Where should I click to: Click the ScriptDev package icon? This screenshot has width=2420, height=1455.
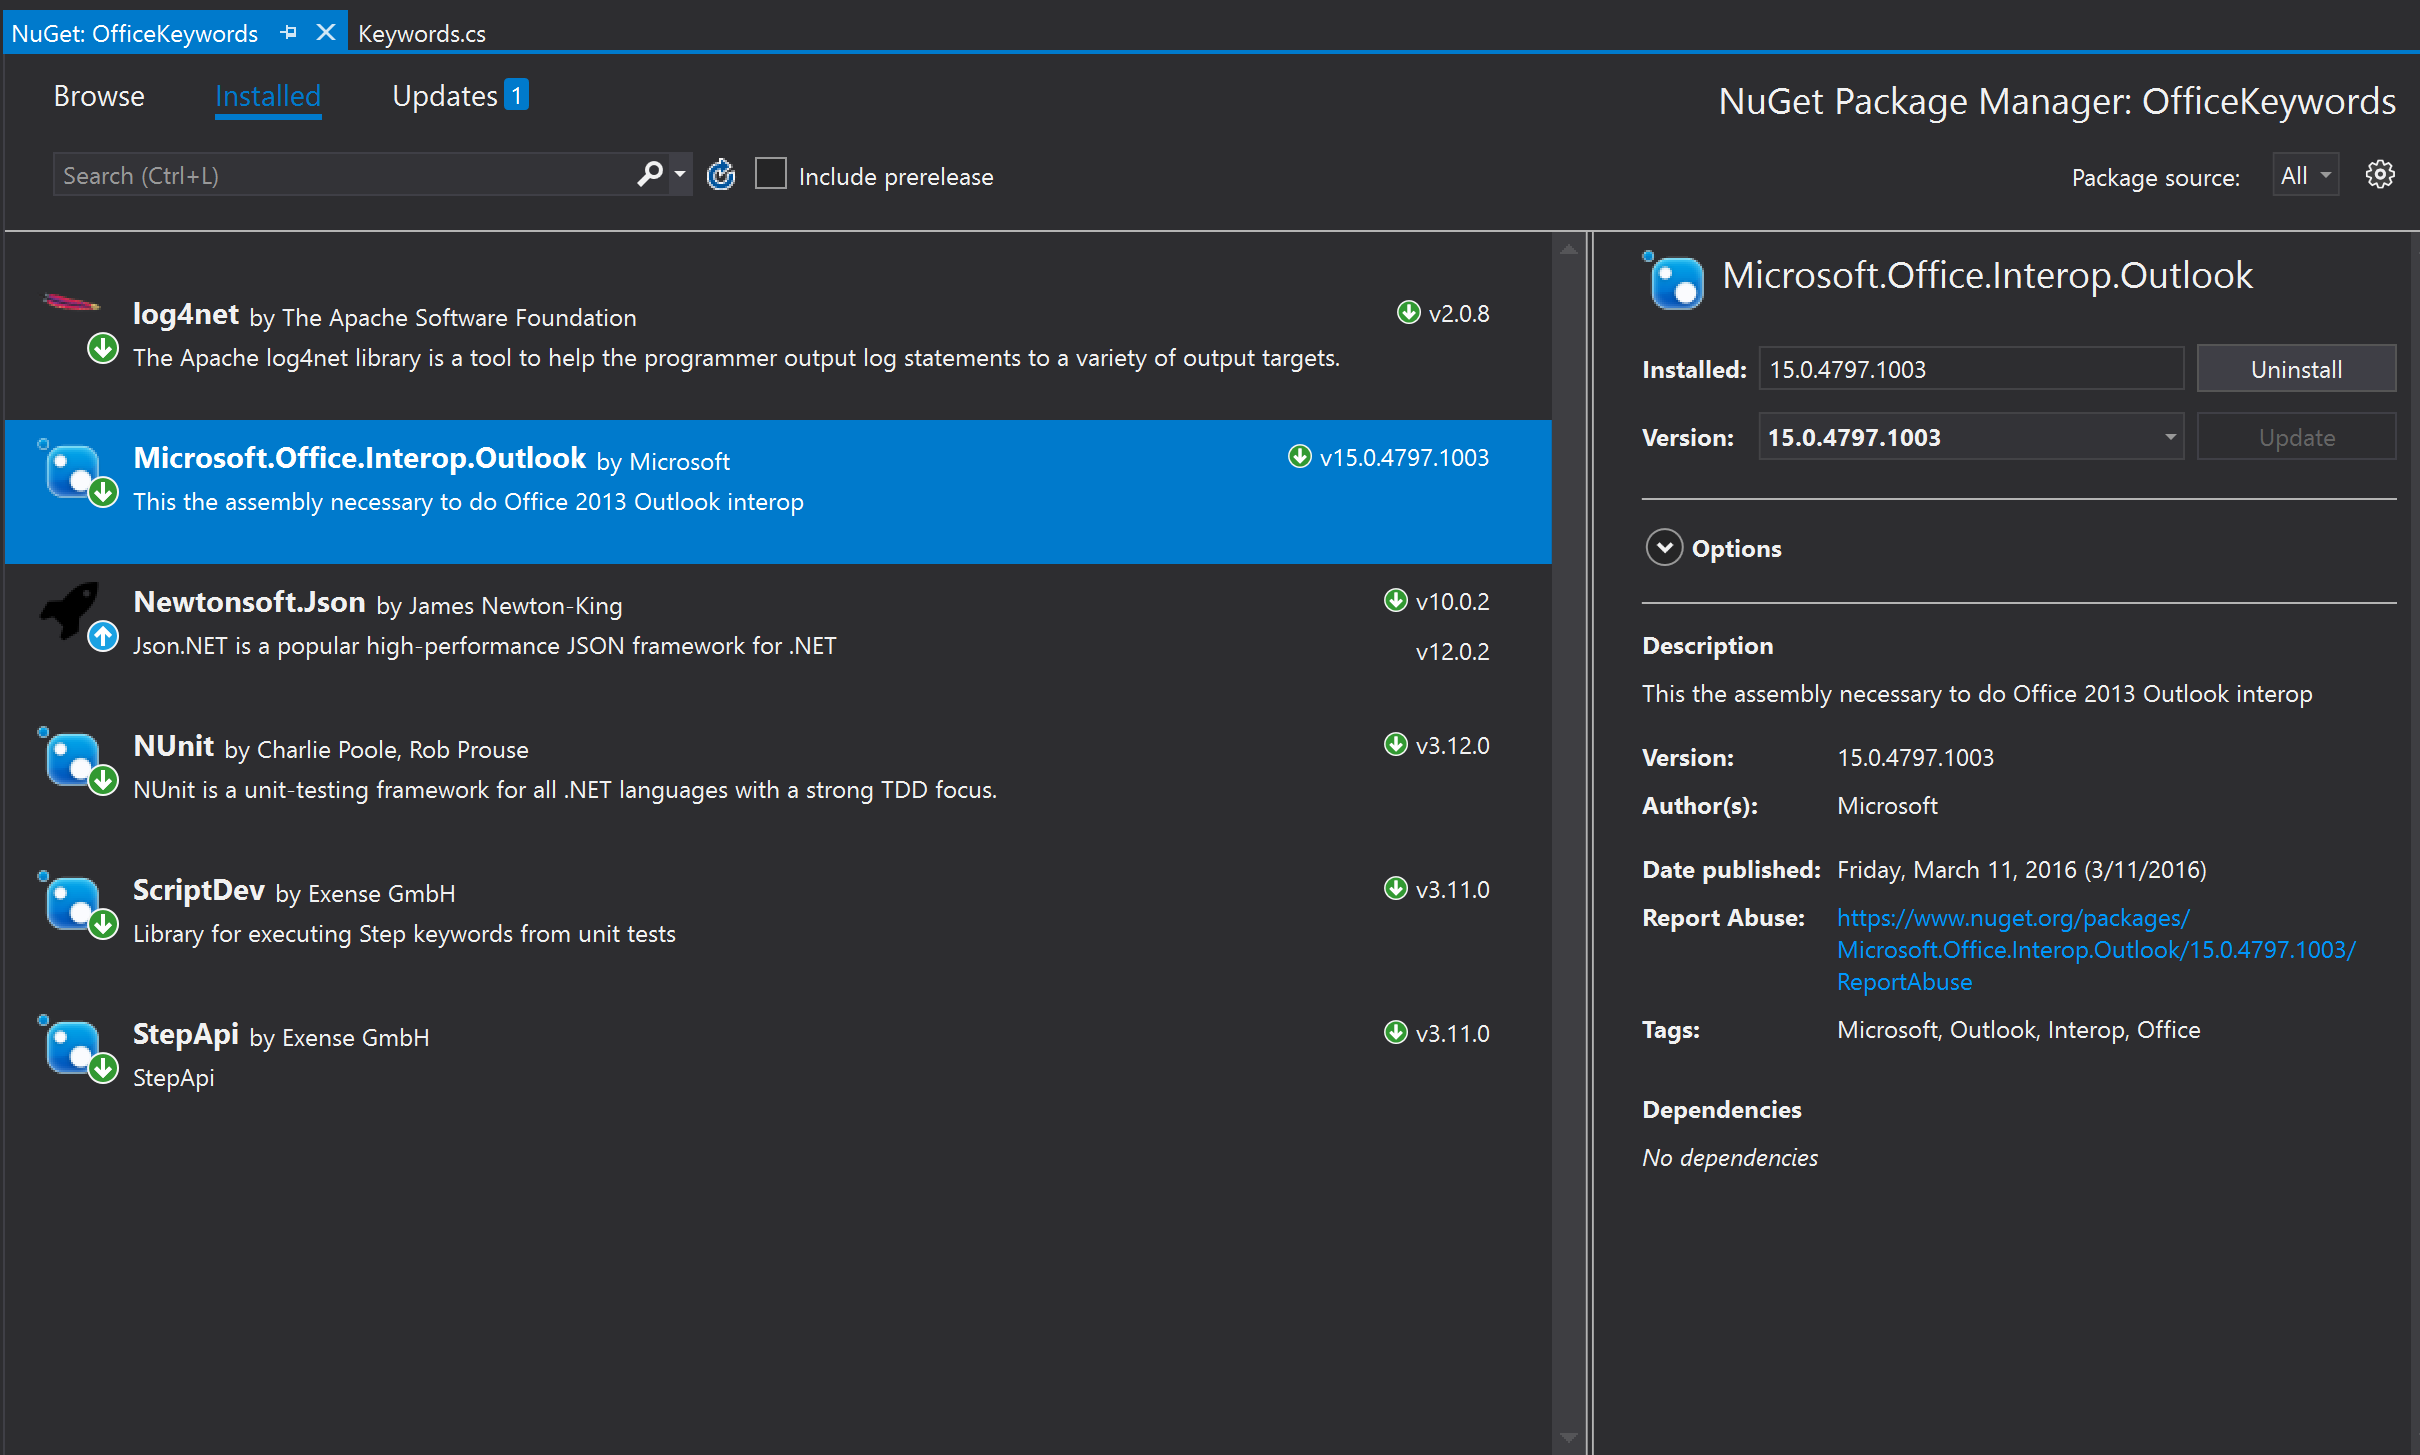tap(73, 902)
